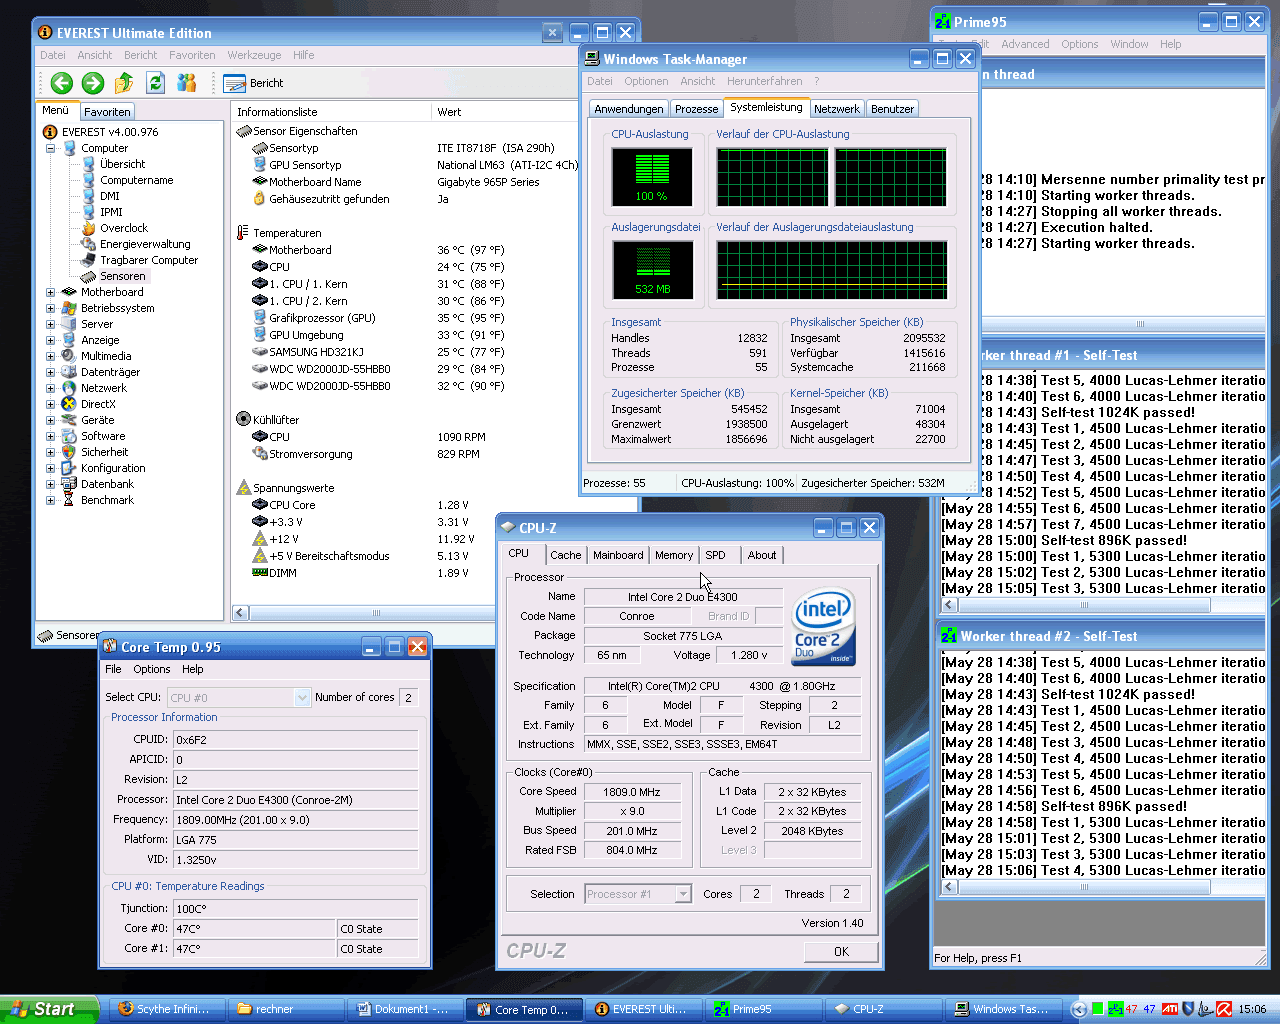
Task: Open the Favoriten menu in EVEREST menu bar
Action: [x=192, y=55]
